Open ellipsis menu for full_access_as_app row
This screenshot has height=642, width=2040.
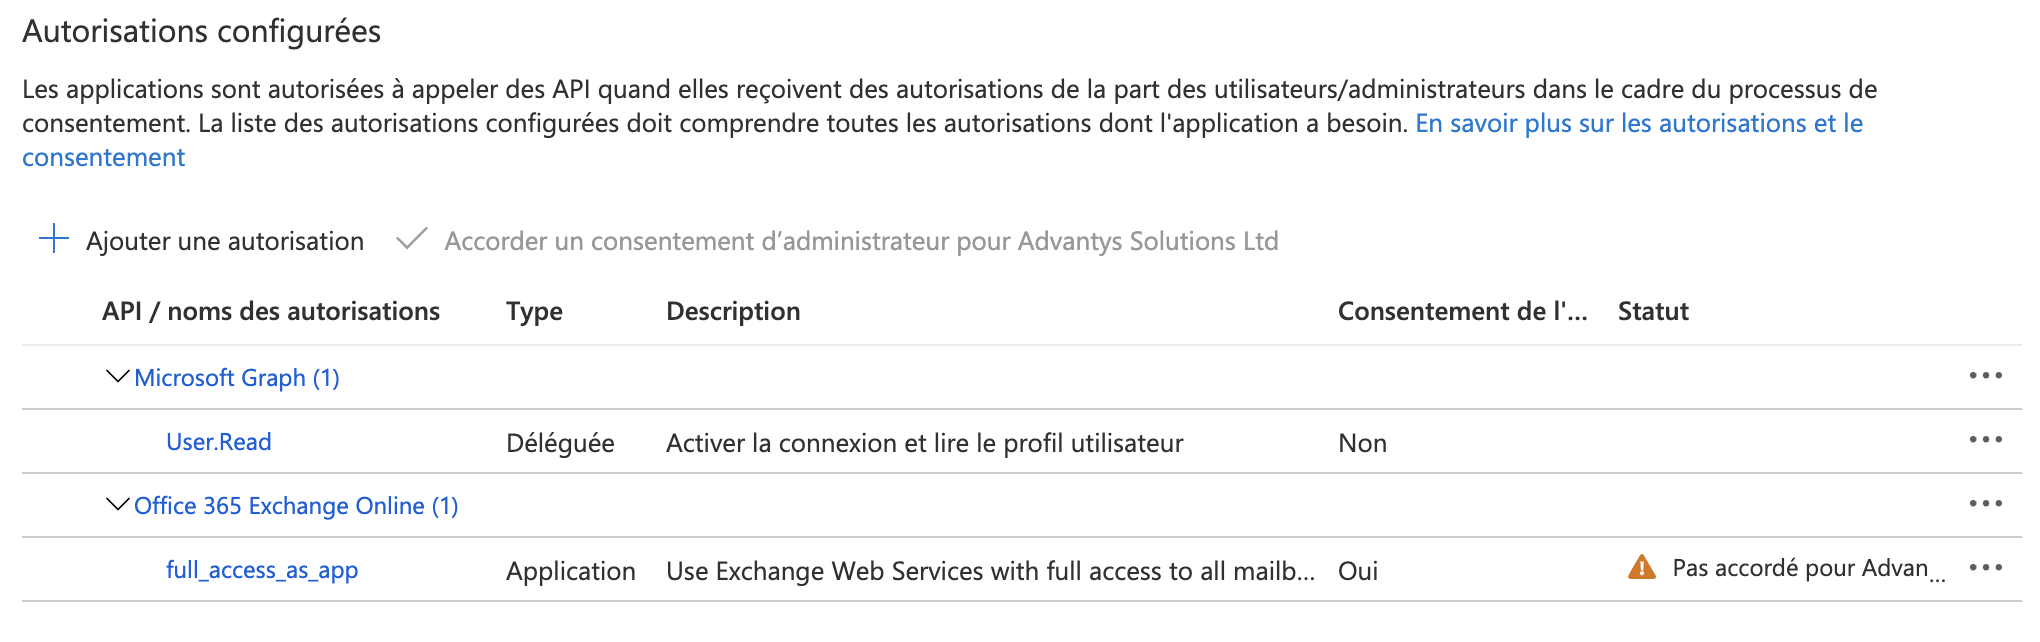click(1985, 568)
